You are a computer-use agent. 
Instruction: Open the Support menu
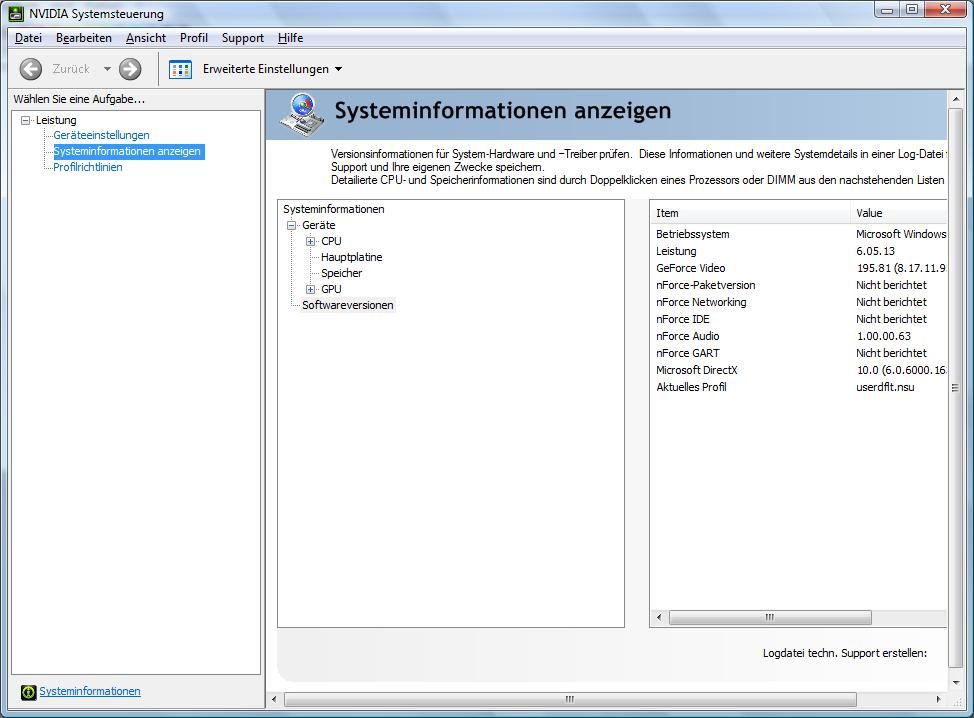(243, 38)
